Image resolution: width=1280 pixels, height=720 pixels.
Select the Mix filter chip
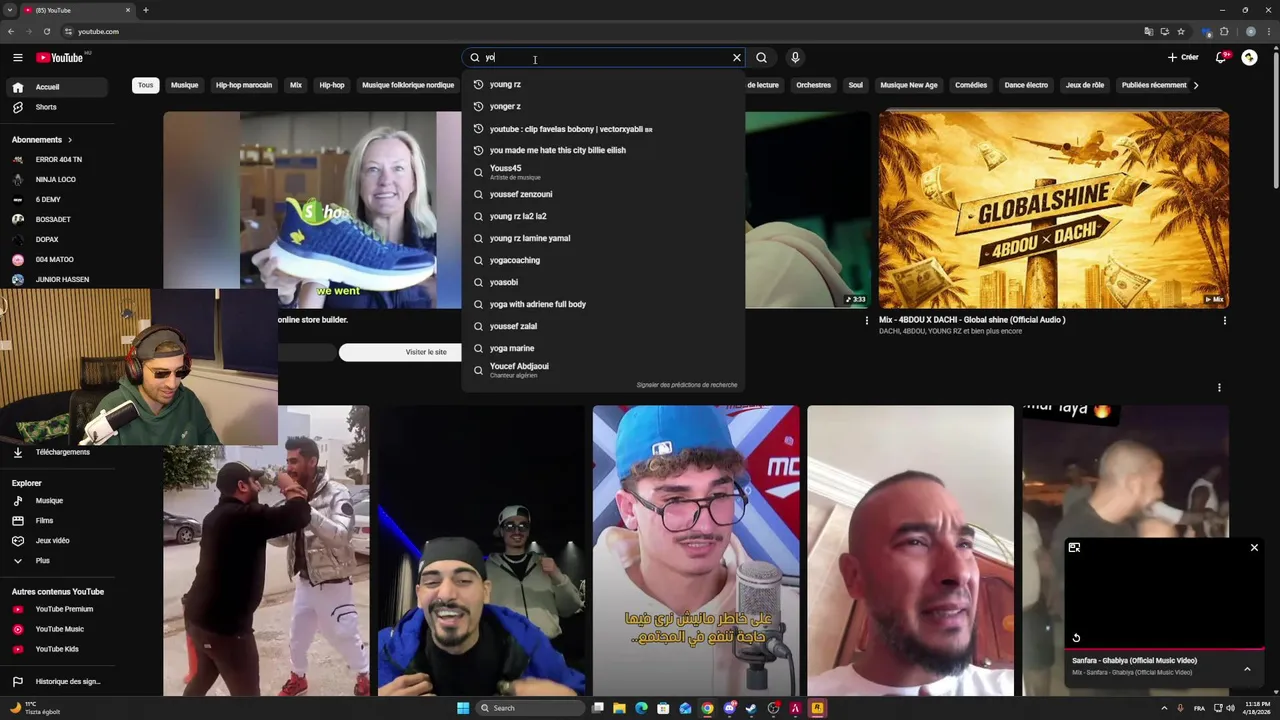296,85
